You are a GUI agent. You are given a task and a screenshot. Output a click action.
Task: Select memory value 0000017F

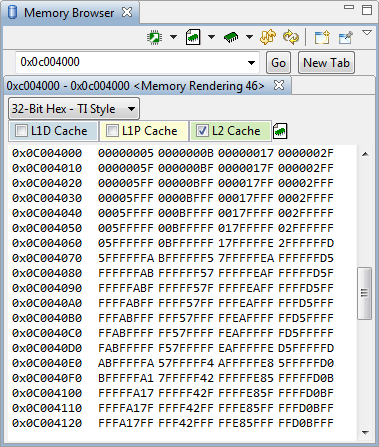[x=246, y=168]
